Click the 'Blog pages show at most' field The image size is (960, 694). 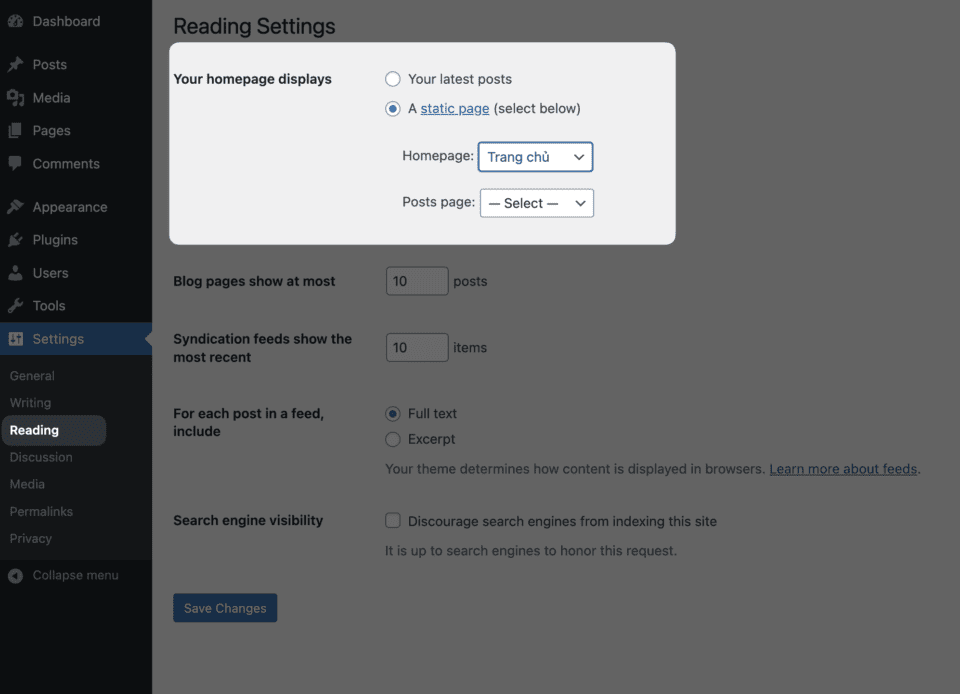pyautogui.click(x=417, y=281)
